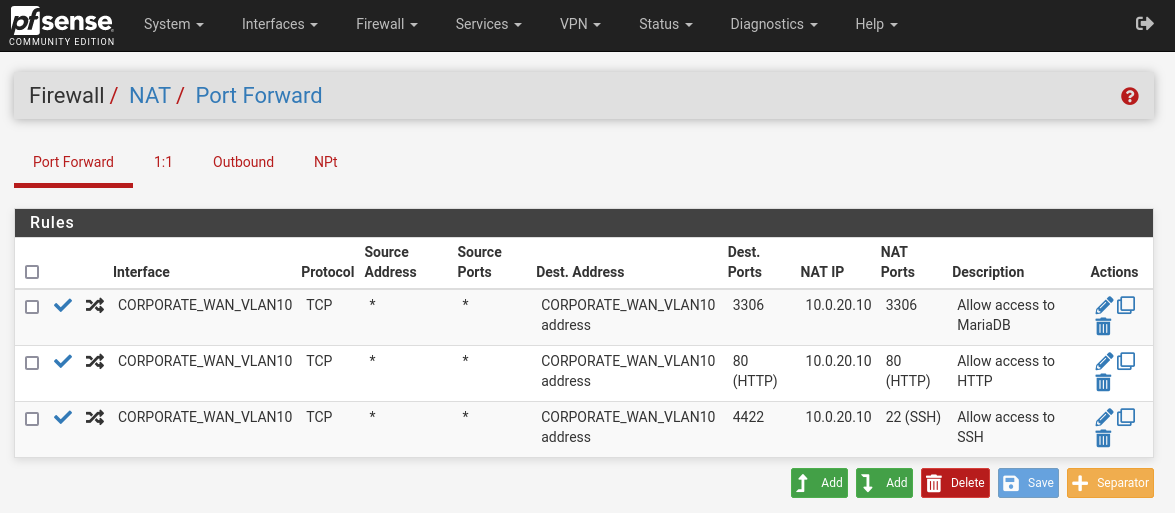Go to the 1:1 NAT tab

click(163, 162)
